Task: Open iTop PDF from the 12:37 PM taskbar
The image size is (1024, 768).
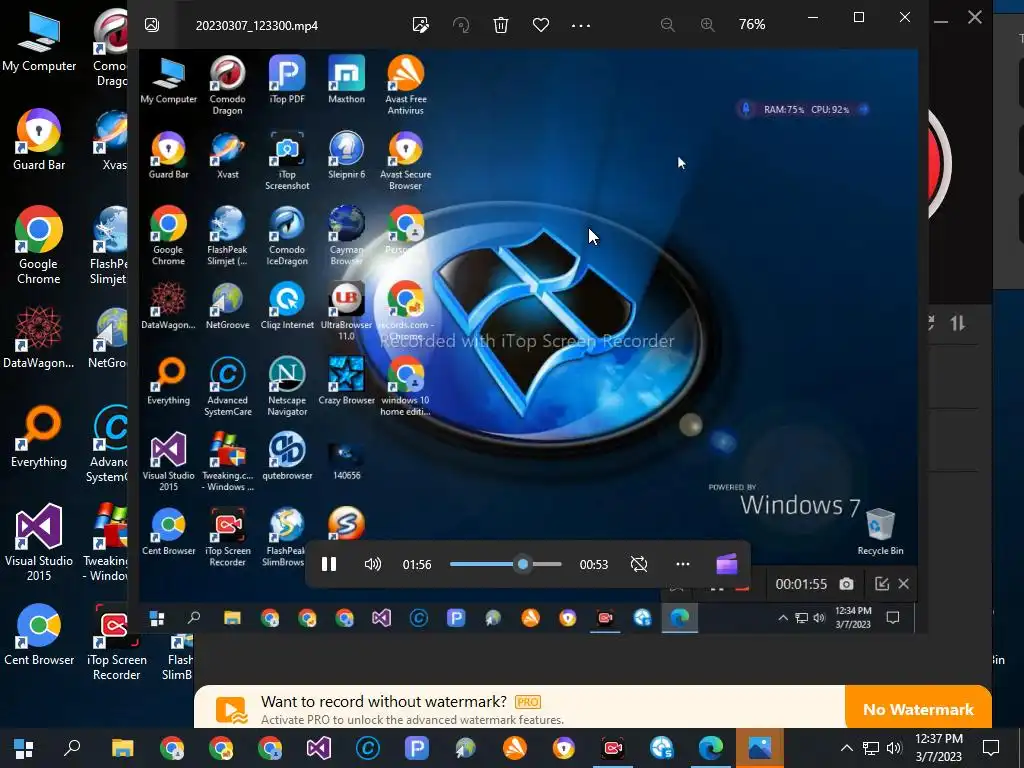Action: click(x=417, y=748)
